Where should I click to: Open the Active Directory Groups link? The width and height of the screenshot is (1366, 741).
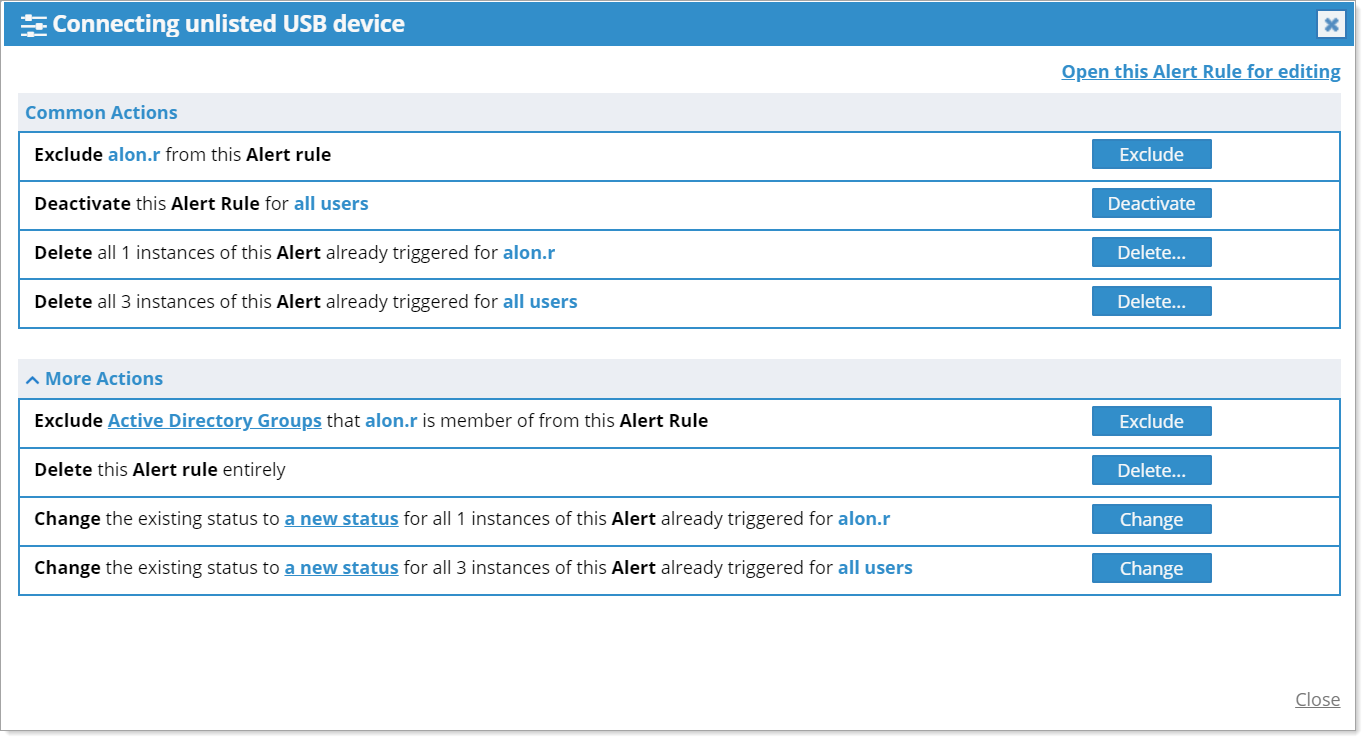point(214,421)
